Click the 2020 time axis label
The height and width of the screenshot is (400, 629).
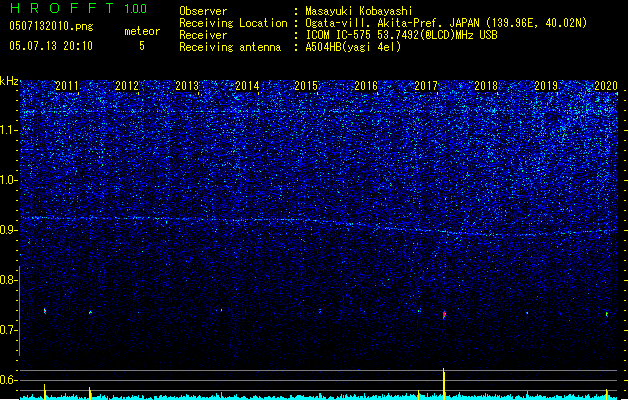pos(606,86)
